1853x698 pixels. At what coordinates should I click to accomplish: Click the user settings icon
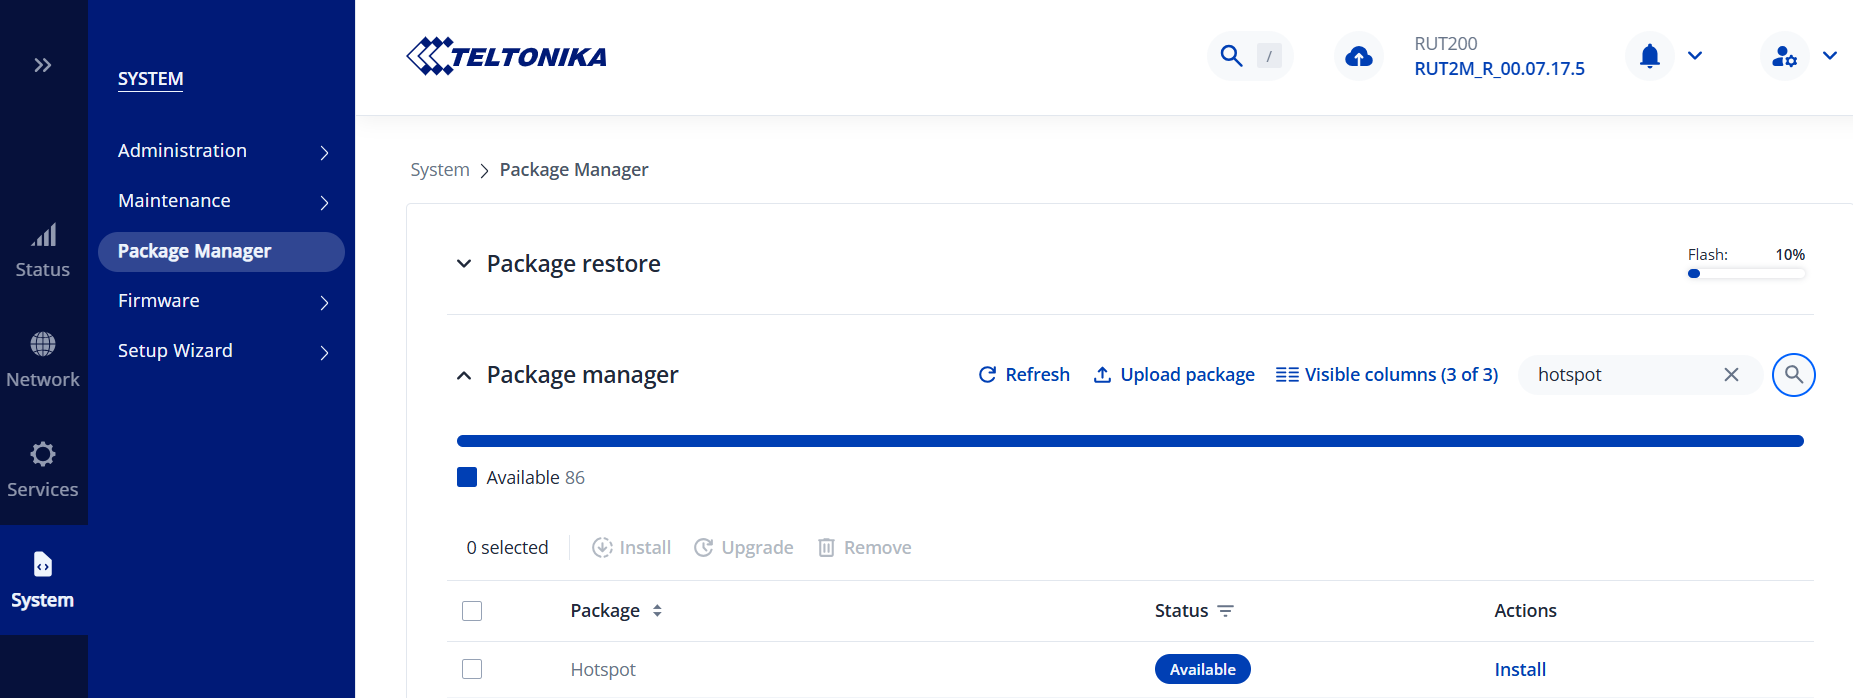pyautogui.click(x=1784, y=56)
